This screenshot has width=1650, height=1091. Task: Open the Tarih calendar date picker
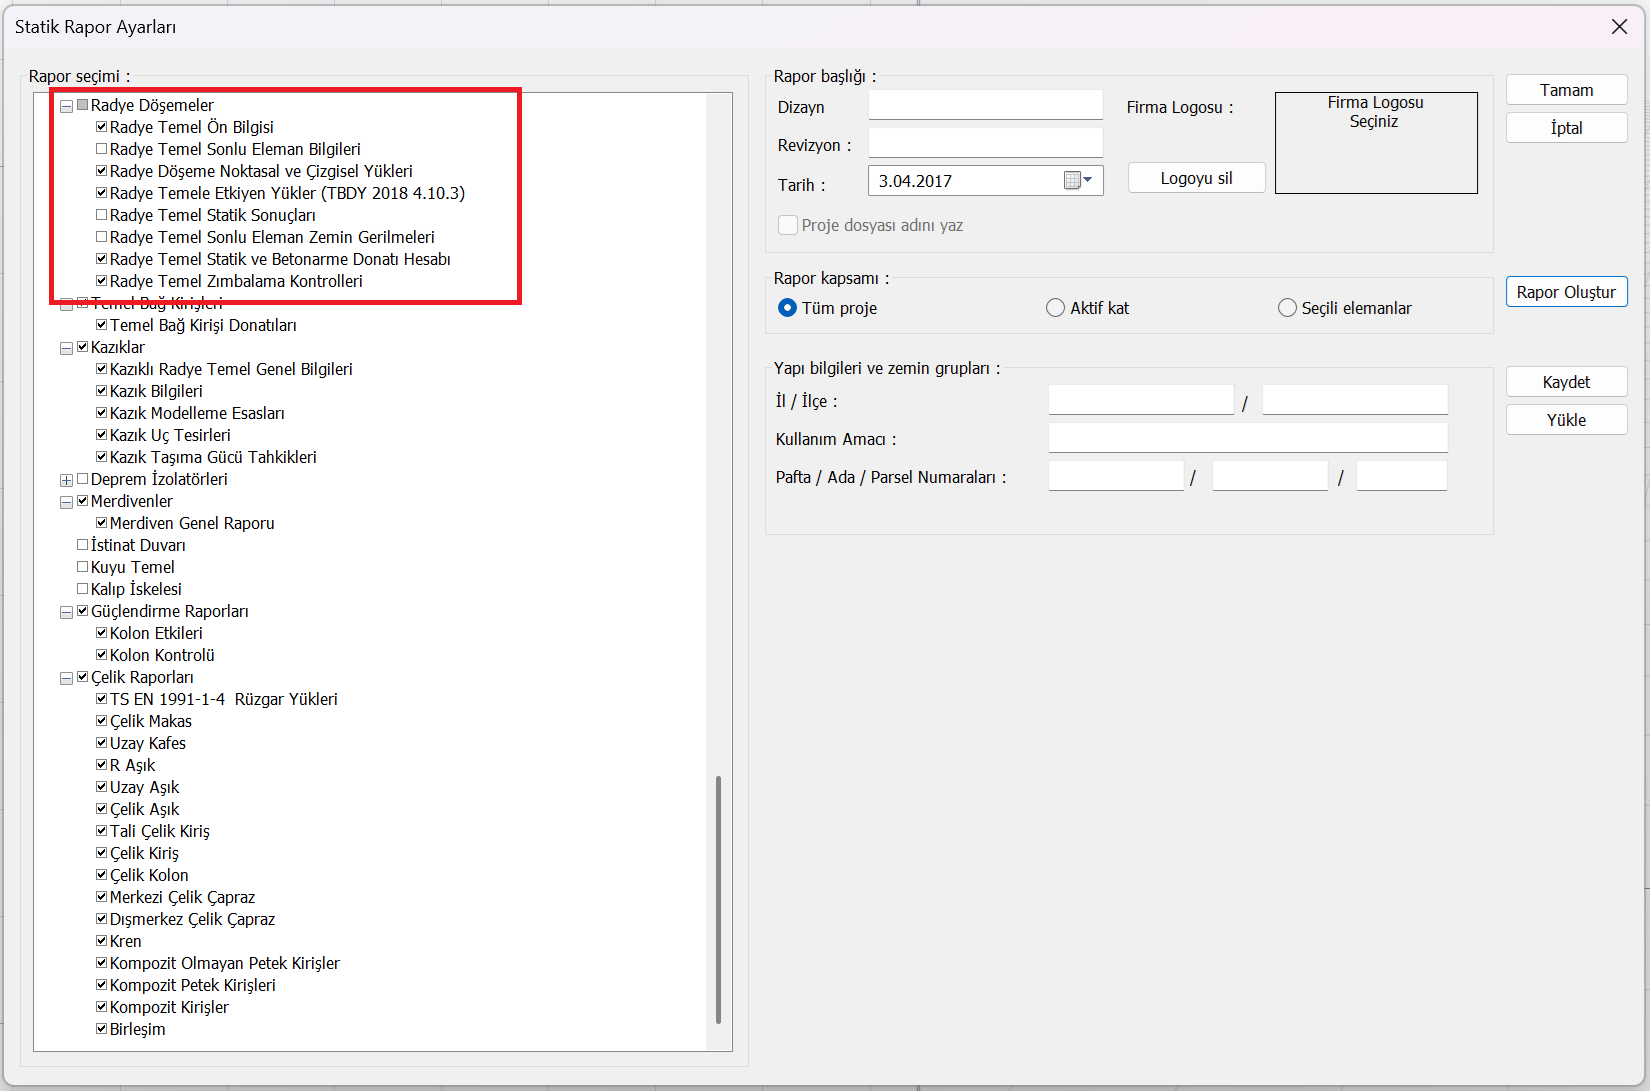click(x=1077, y=181)
